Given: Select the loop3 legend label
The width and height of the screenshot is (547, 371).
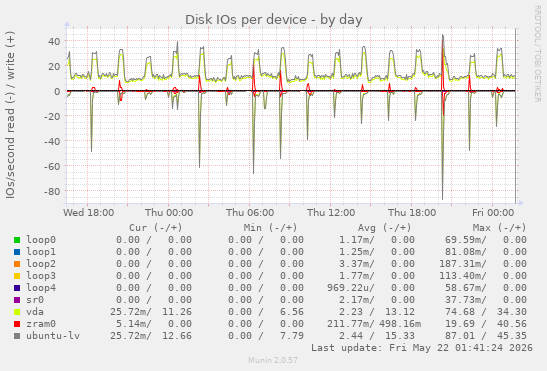Looking at the screenshot, I should pyautogui.click(x=41, y=276).
